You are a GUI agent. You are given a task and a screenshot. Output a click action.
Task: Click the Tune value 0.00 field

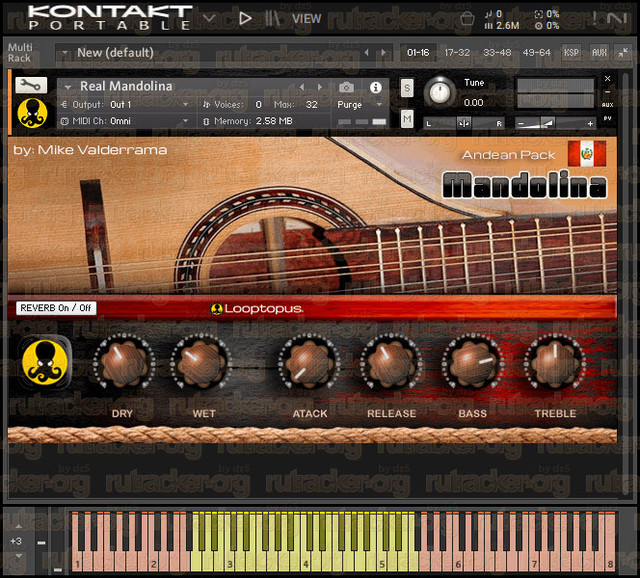point(473,102)
